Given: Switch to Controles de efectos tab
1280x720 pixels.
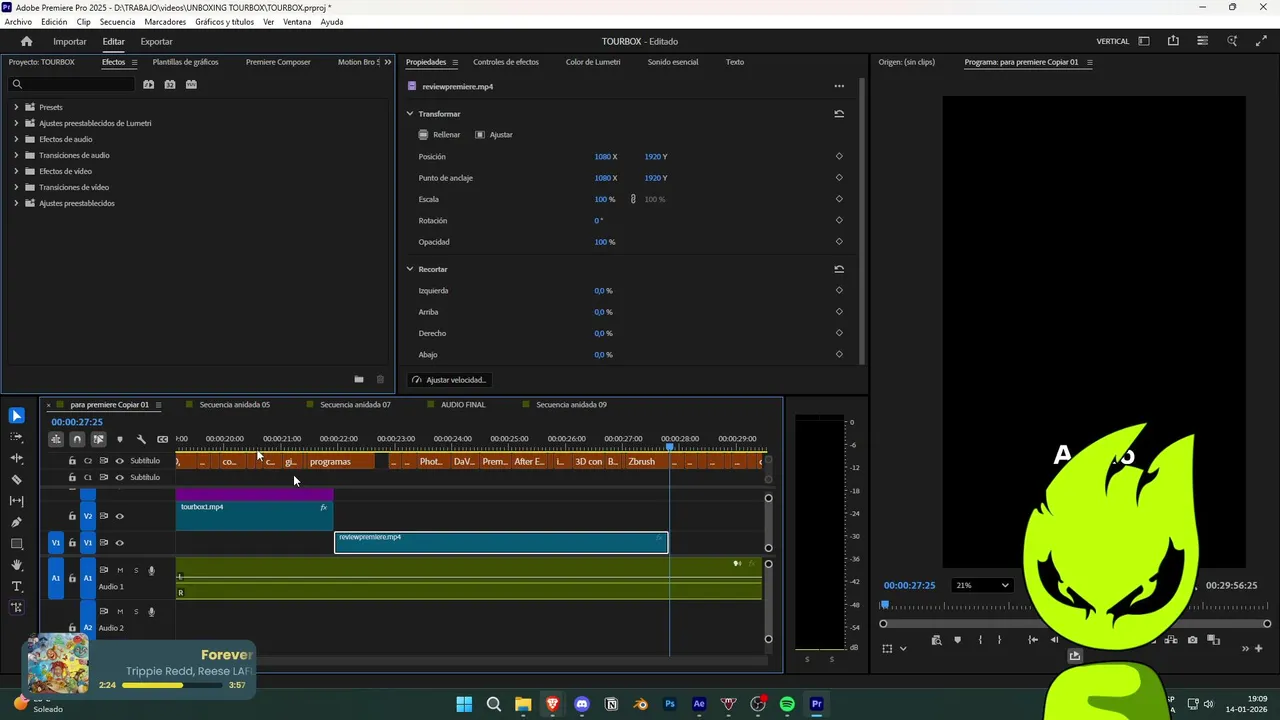Looking at the screenshot, I should [506, 62].
